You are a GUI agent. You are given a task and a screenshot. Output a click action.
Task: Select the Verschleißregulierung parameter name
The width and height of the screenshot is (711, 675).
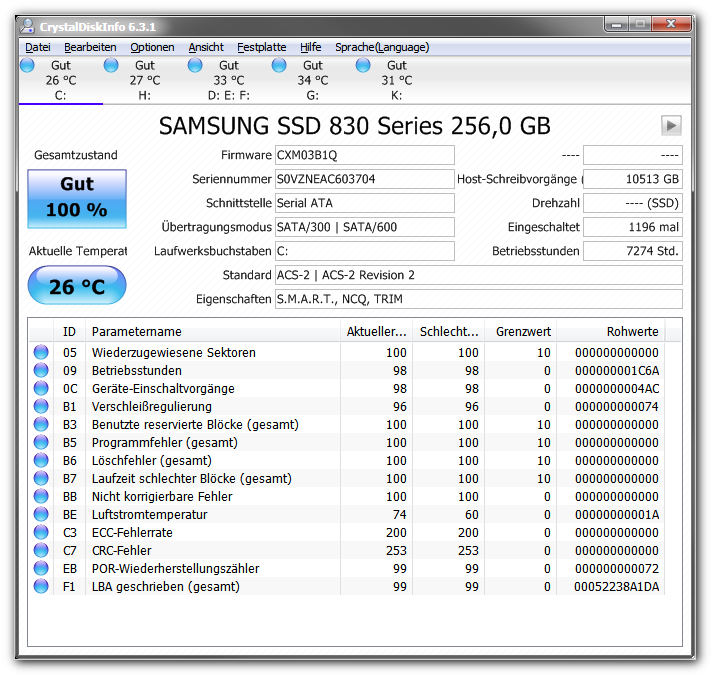(x=151, y=407)
